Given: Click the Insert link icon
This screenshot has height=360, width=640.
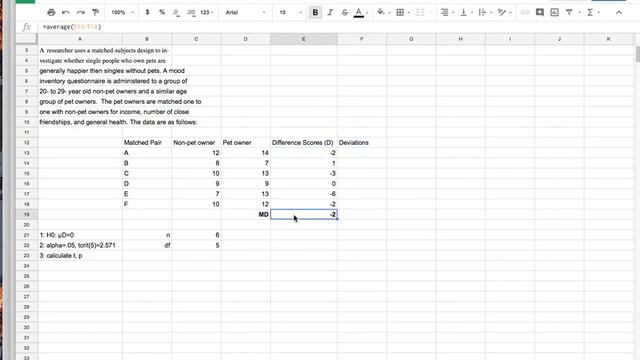Looking at the screenshot, I should [525, 13].
